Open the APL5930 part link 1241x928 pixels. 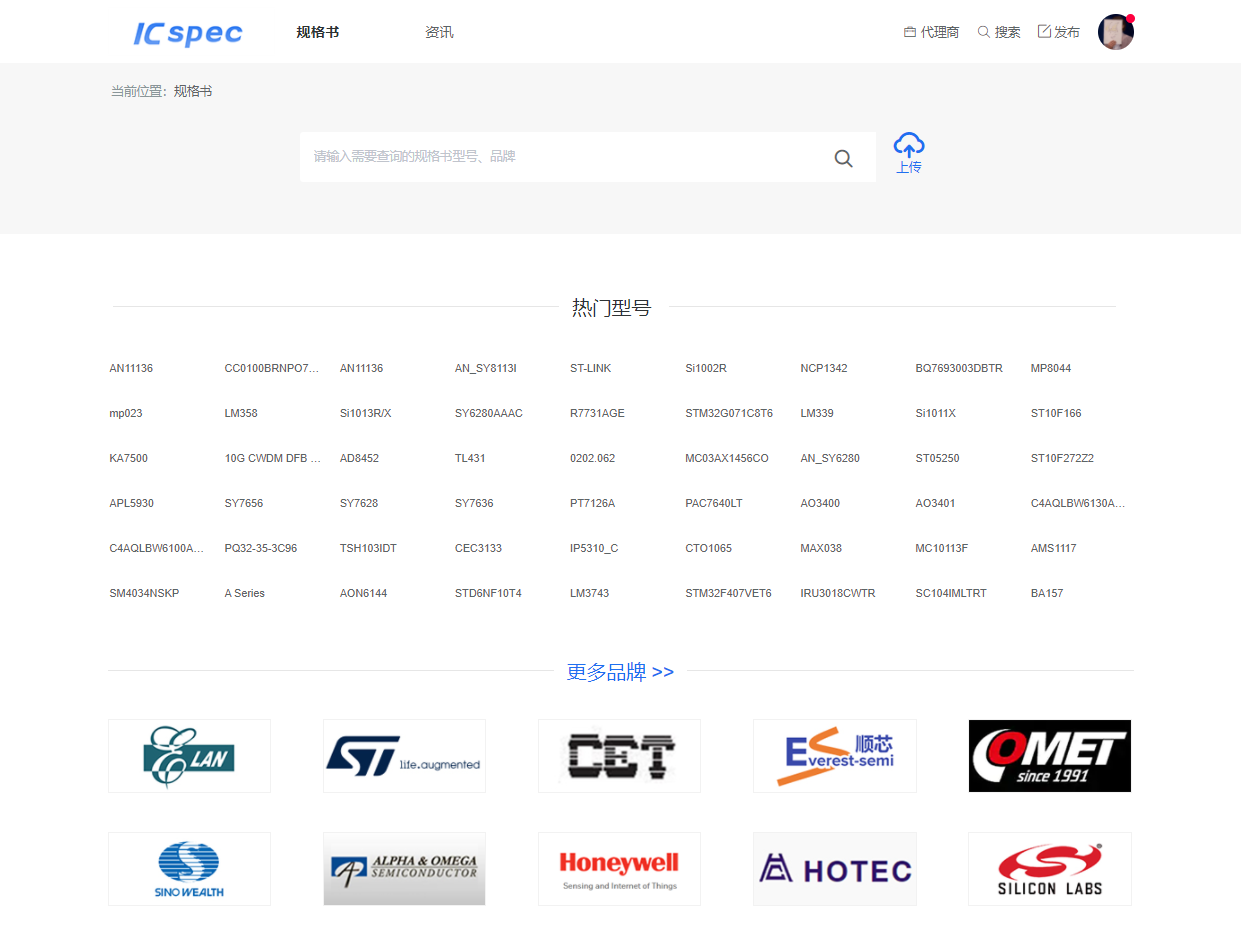[132, 503]
